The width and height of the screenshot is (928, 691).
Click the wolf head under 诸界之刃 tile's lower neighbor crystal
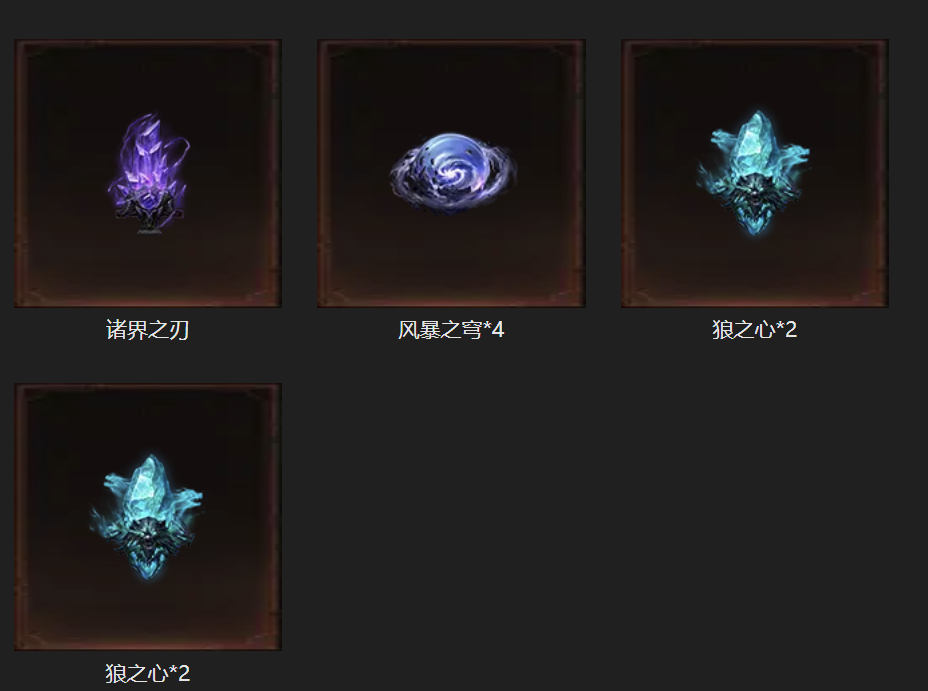point(147,541)
